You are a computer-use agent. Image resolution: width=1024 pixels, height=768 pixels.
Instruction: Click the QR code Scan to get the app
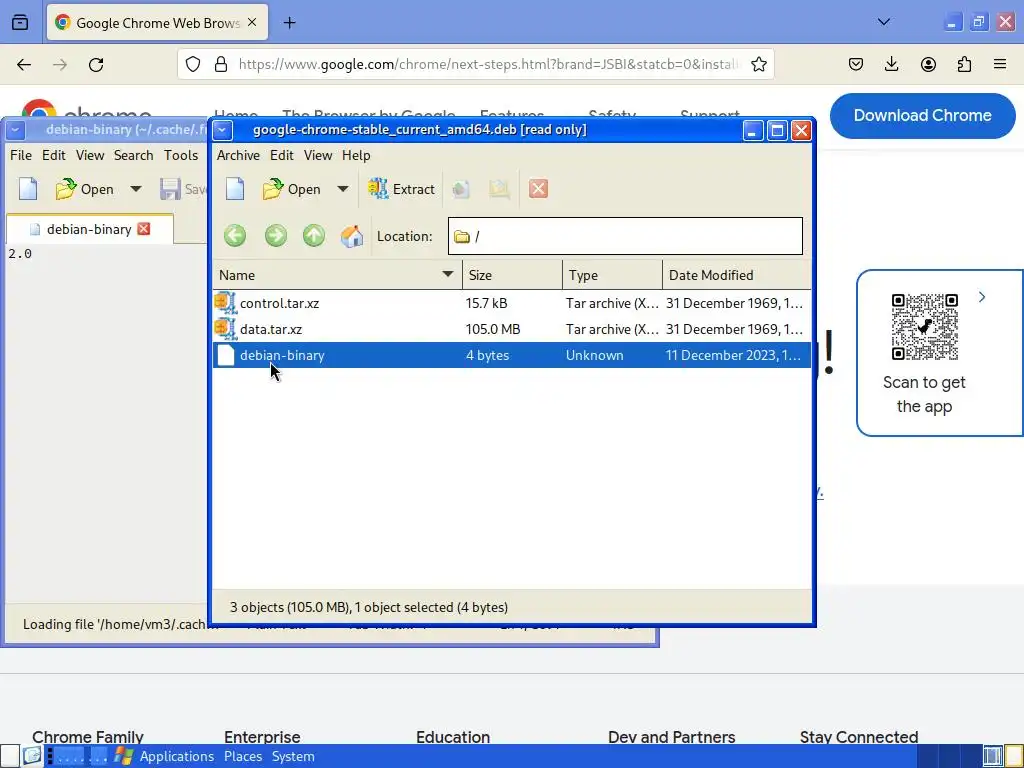(924, 327)
